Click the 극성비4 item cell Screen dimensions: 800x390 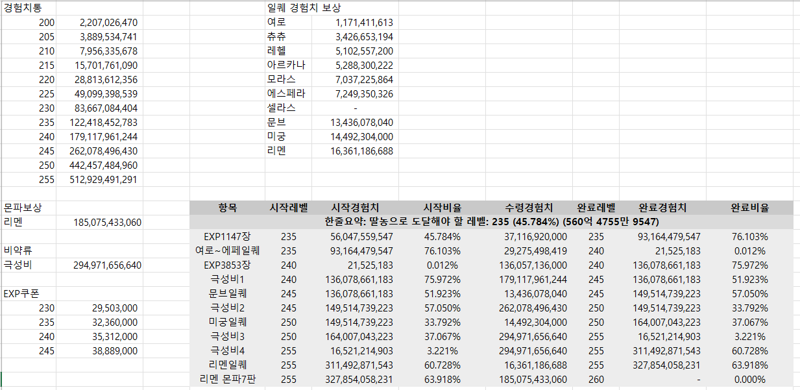point(227,351)
